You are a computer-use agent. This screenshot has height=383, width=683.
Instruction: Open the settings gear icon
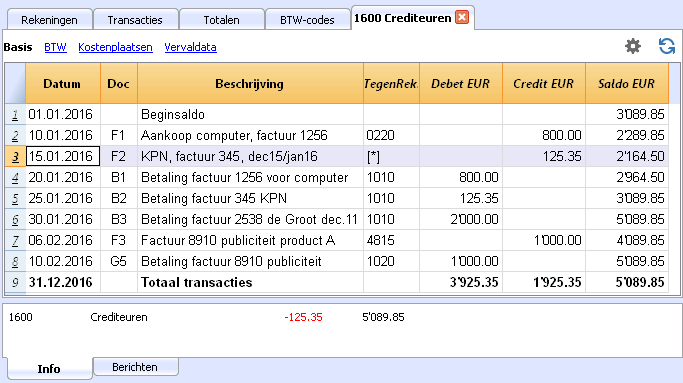[x=633, y=46]
